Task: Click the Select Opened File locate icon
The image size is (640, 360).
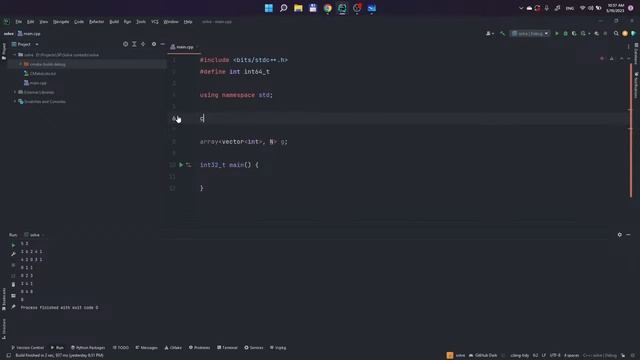Action: coord(125,44)
